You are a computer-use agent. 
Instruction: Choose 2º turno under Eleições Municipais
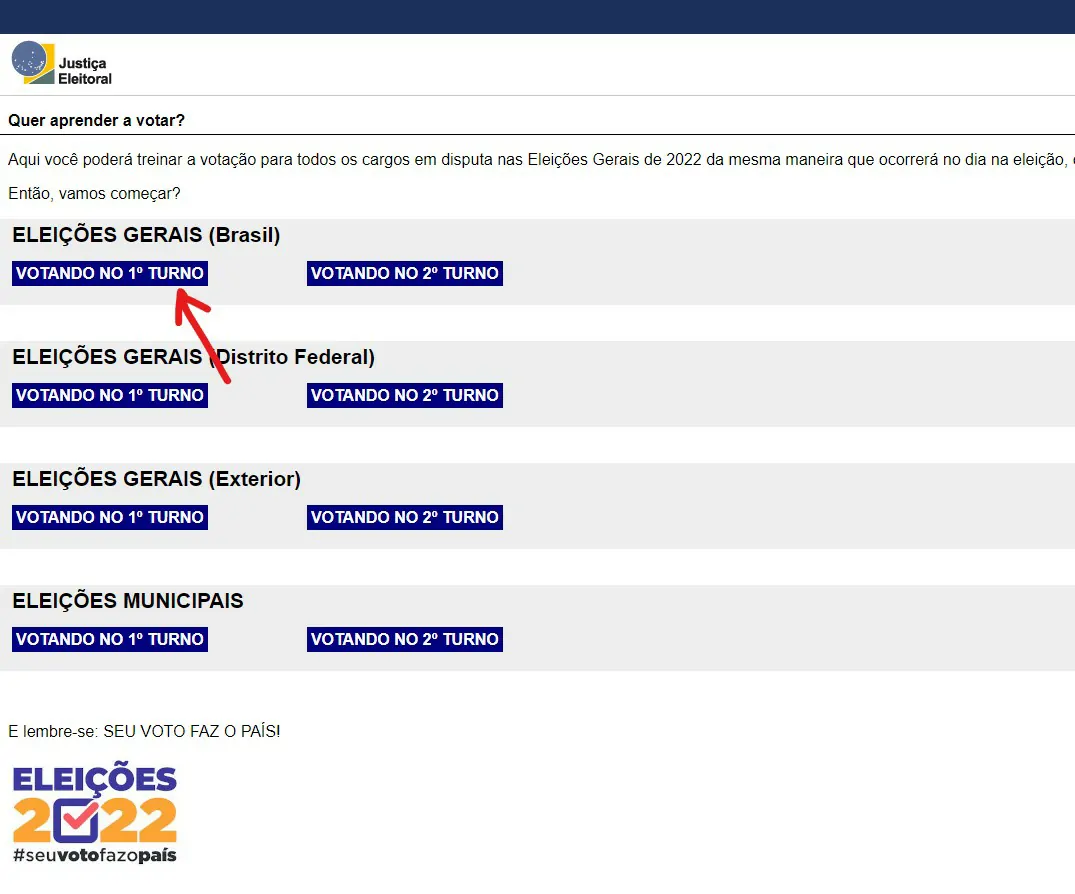[404, 640]
